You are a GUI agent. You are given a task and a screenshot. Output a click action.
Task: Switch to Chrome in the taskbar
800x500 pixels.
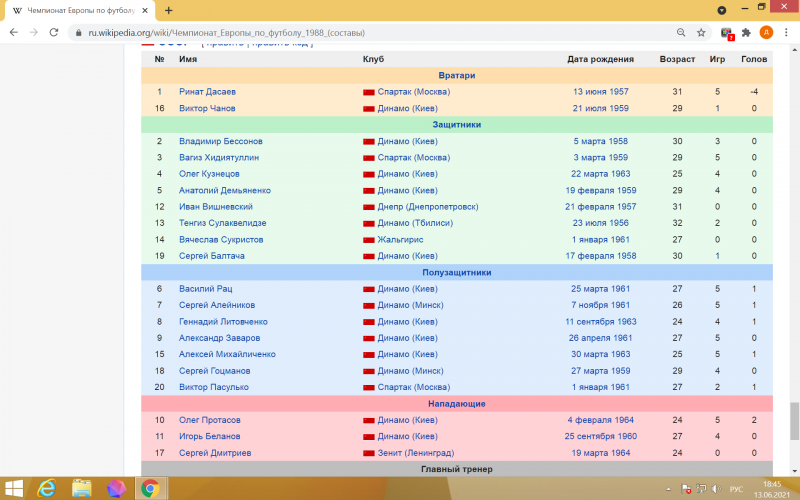150,488
